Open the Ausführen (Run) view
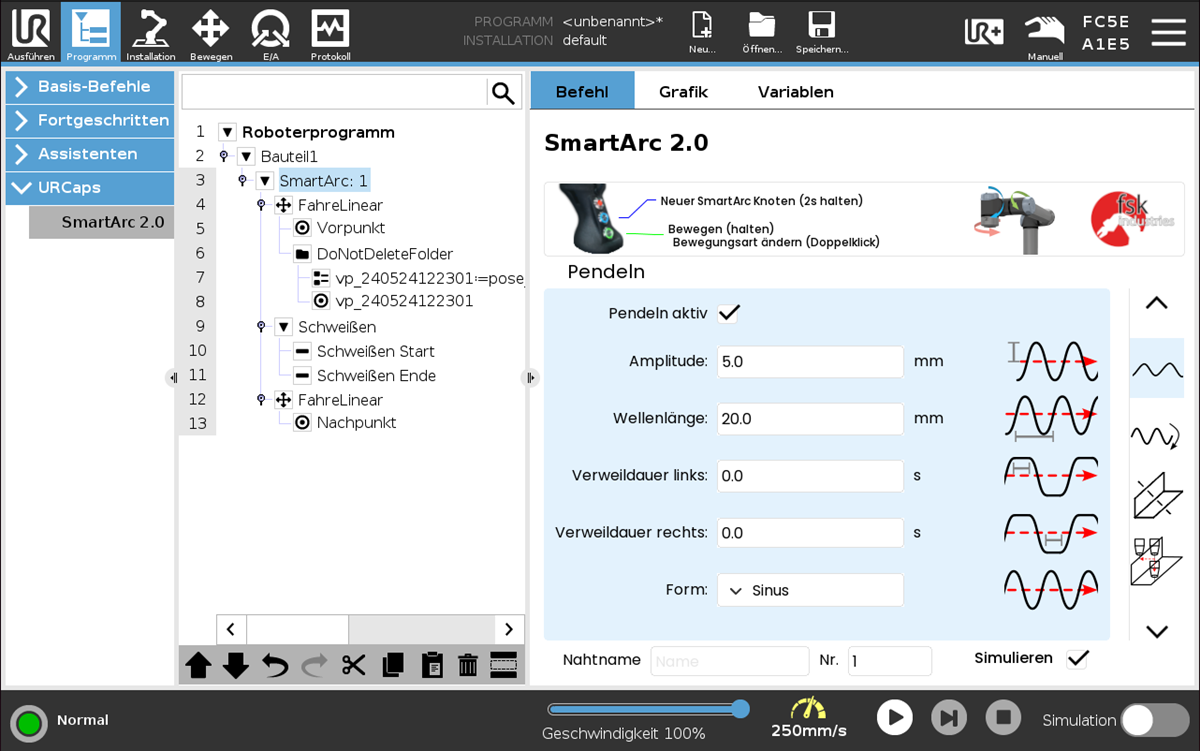Screen dimensions: 1200x751 [31, 33]
